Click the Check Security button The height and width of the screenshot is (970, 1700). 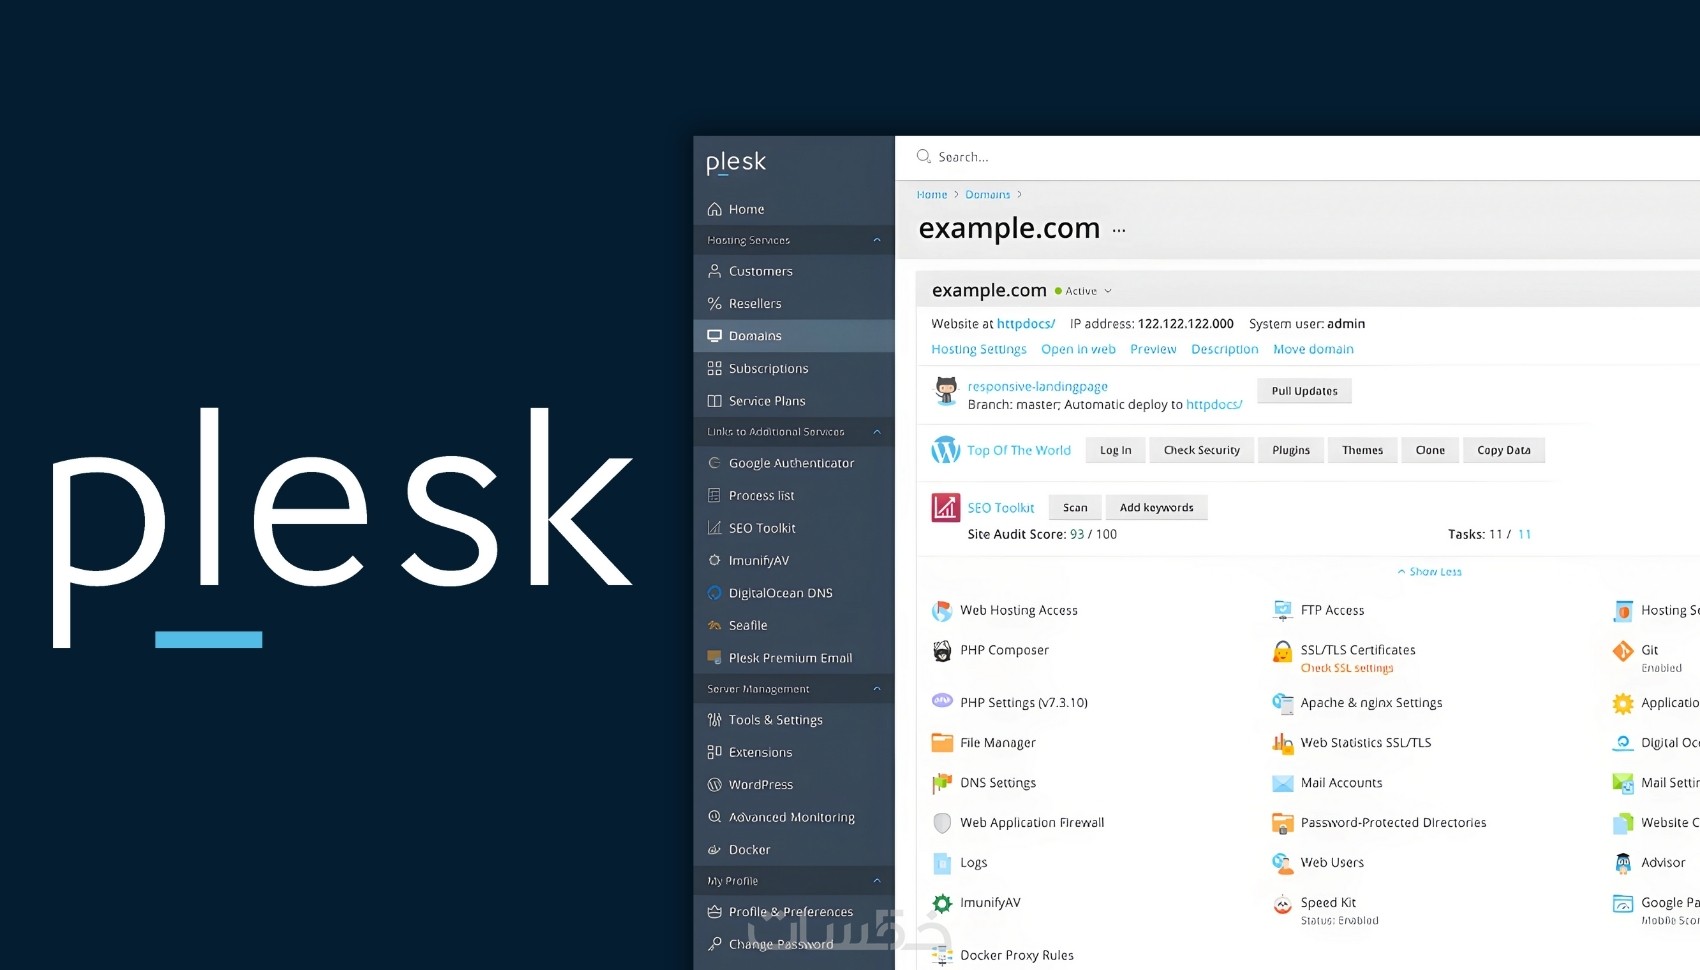click(1202, 450)
